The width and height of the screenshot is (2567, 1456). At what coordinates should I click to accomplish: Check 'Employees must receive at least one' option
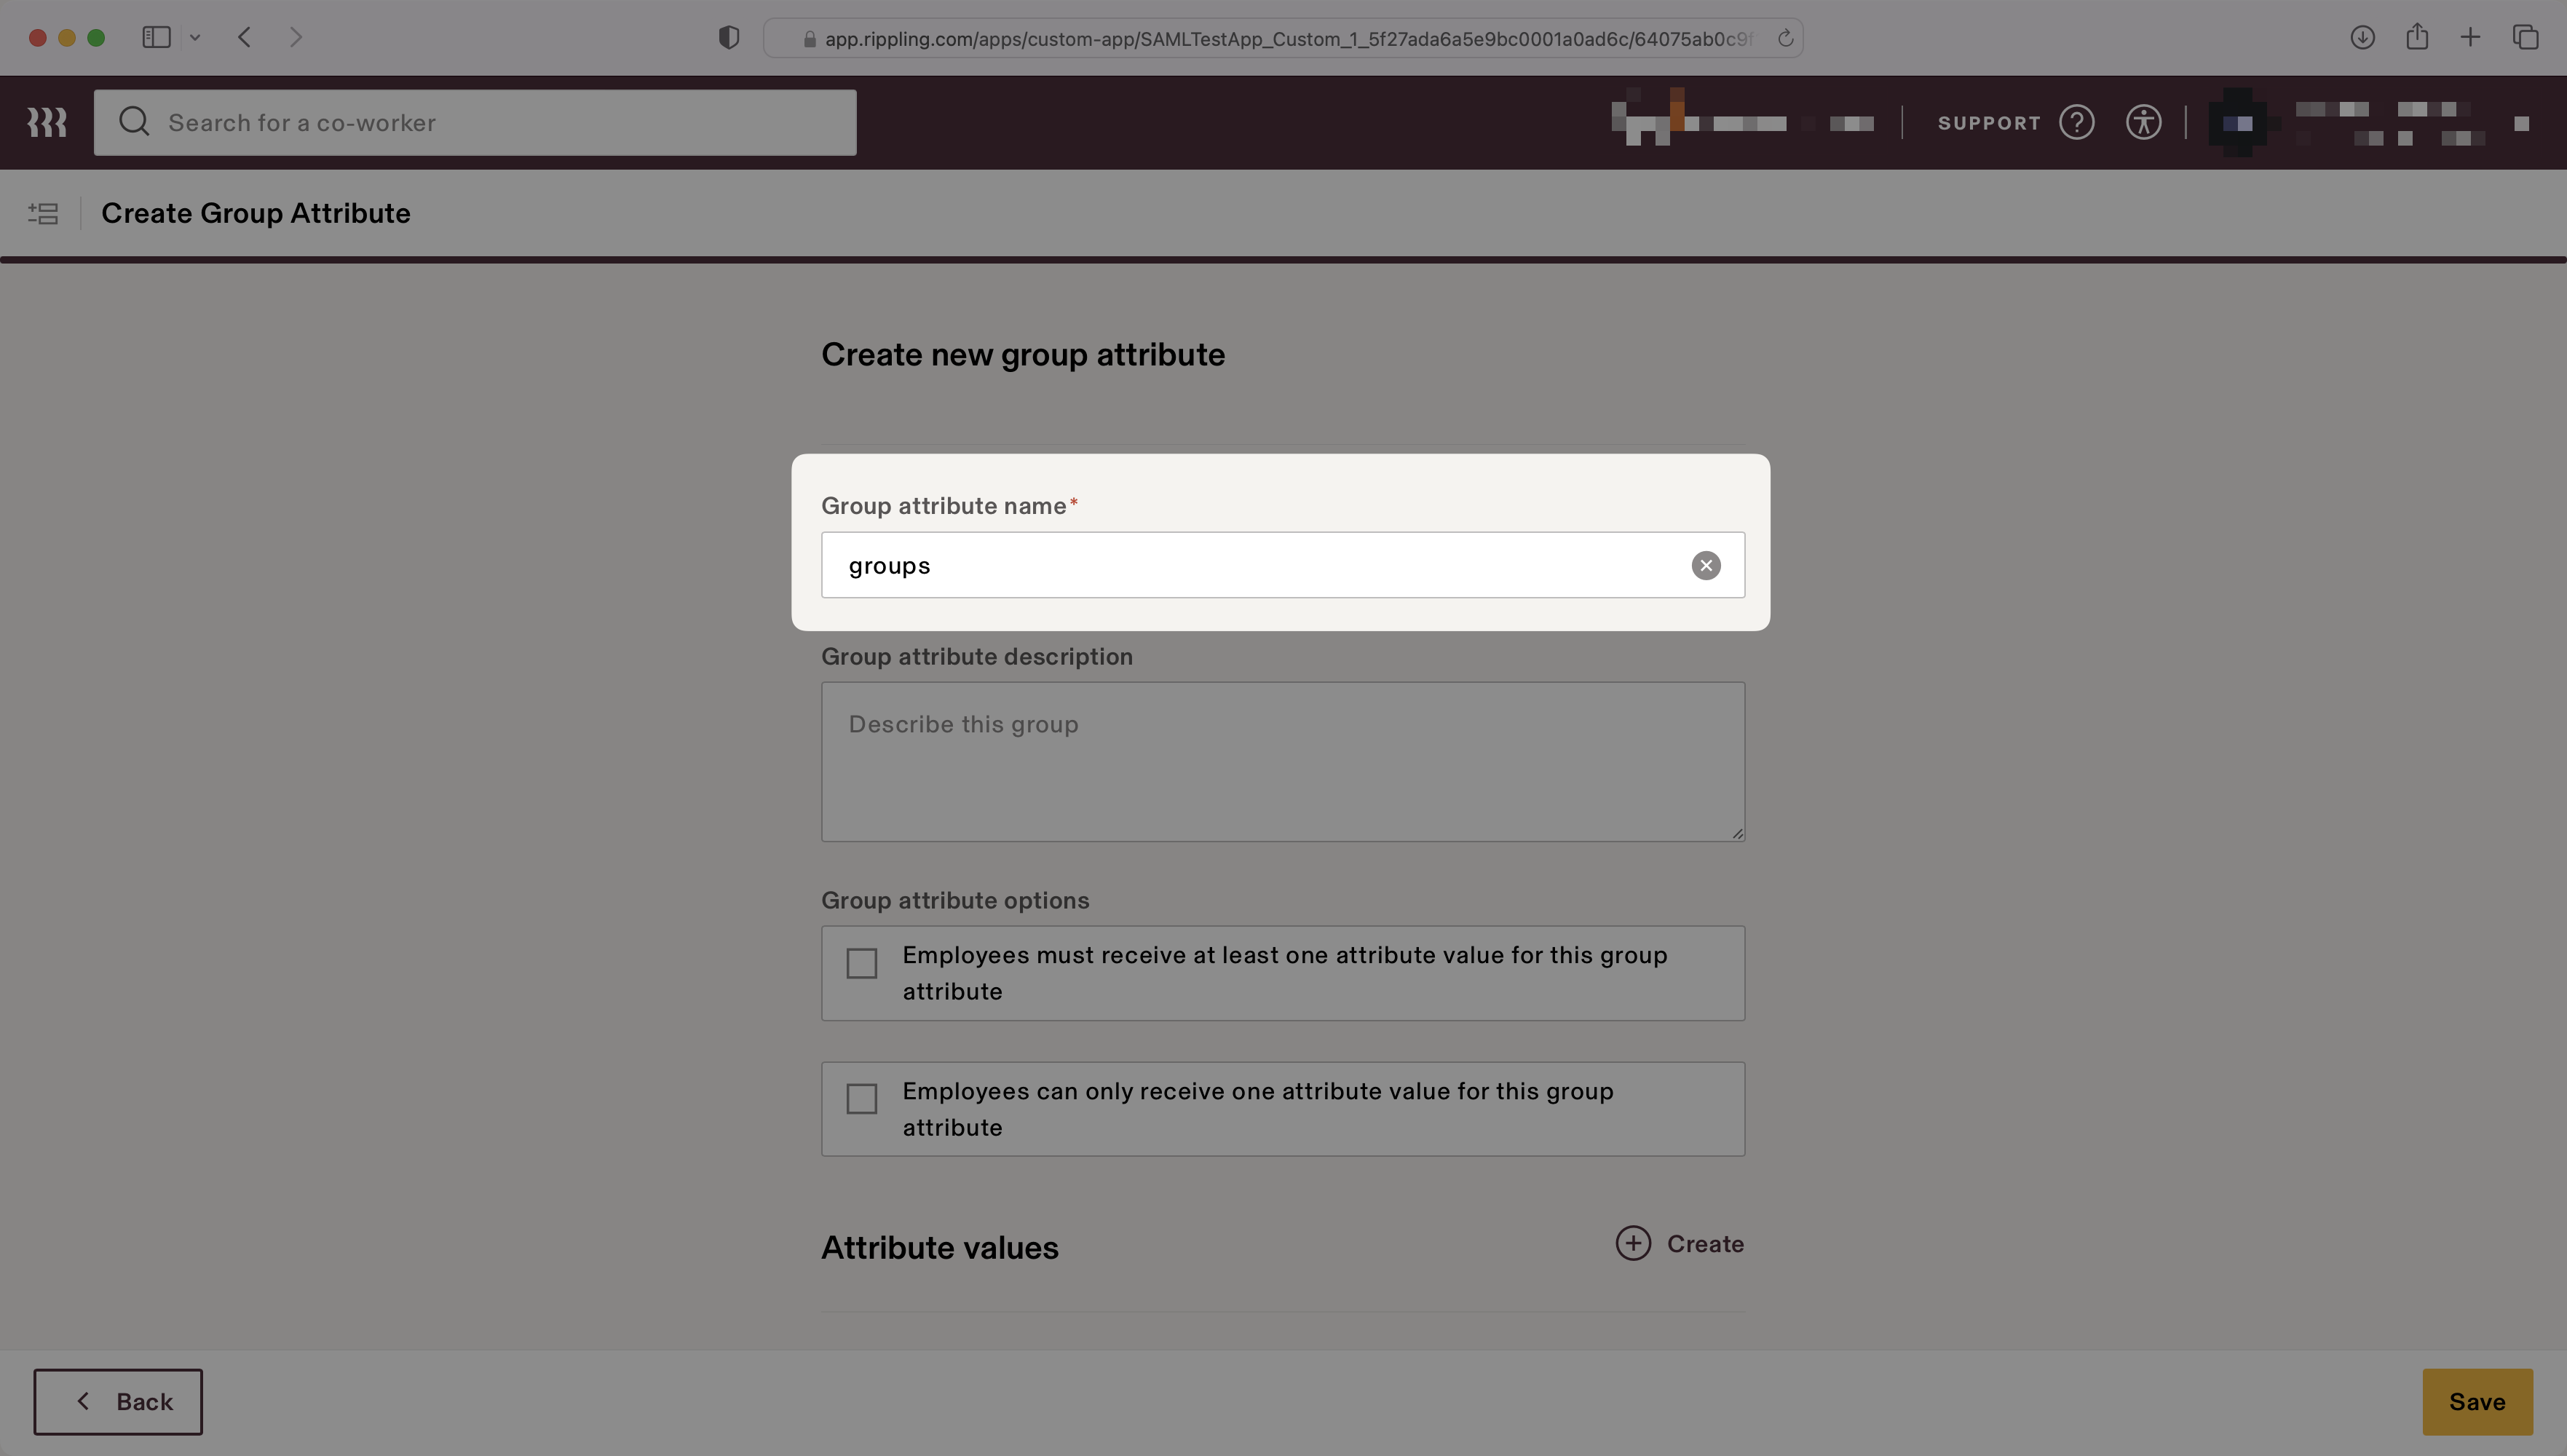pos(862,963)
